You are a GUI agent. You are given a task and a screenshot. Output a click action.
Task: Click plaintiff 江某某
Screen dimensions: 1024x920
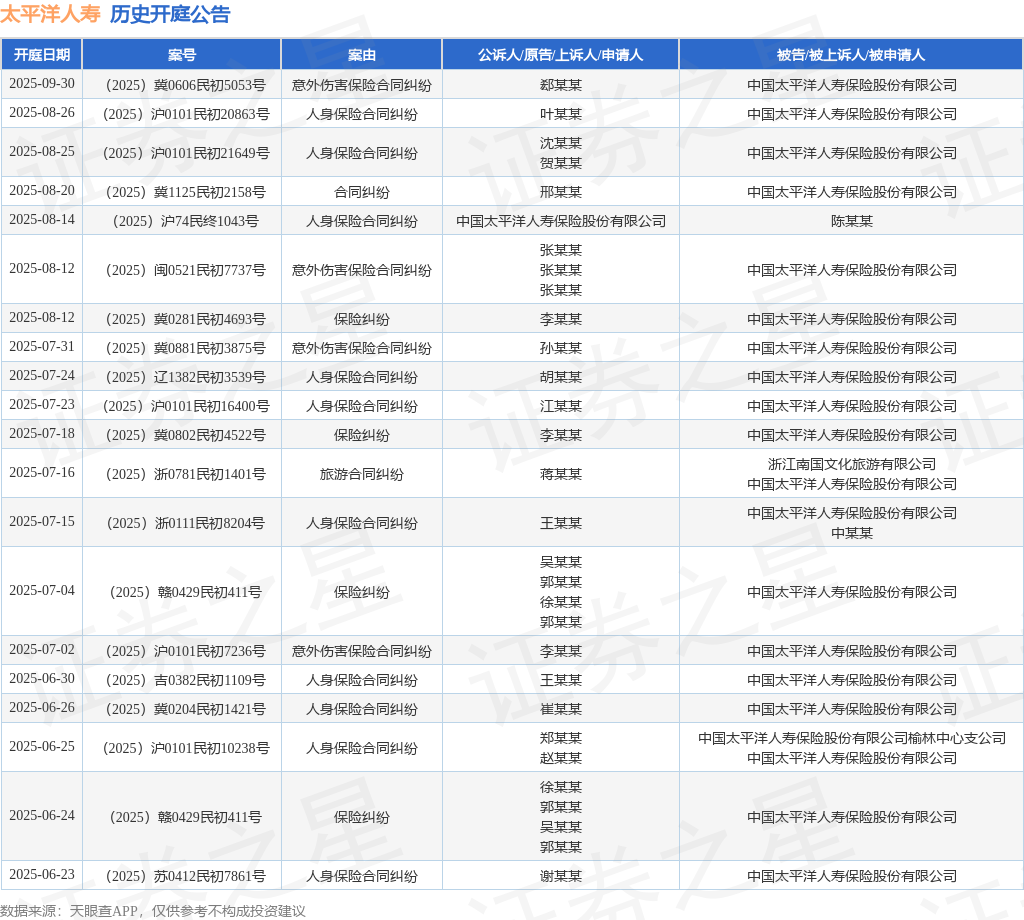pos(560,406)
